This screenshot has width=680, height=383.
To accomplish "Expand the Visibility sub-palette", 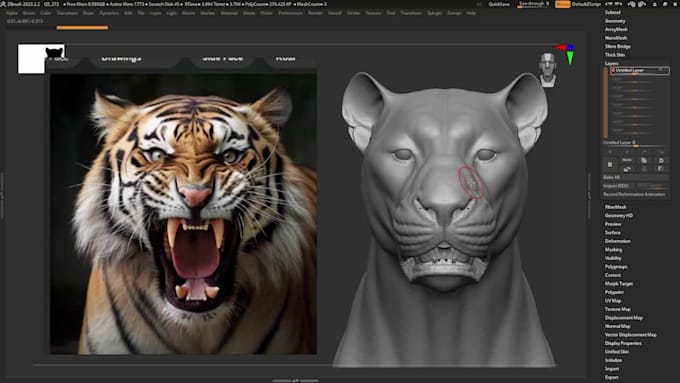I will point(613,258).
